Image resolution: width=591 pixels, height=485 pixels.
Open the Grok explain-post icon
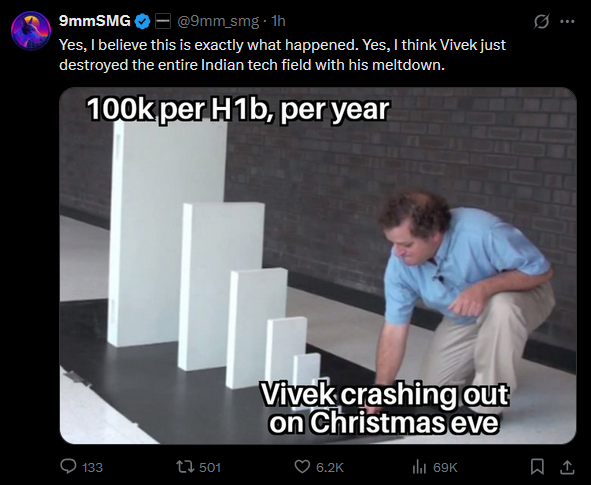(x=541, y=21)
